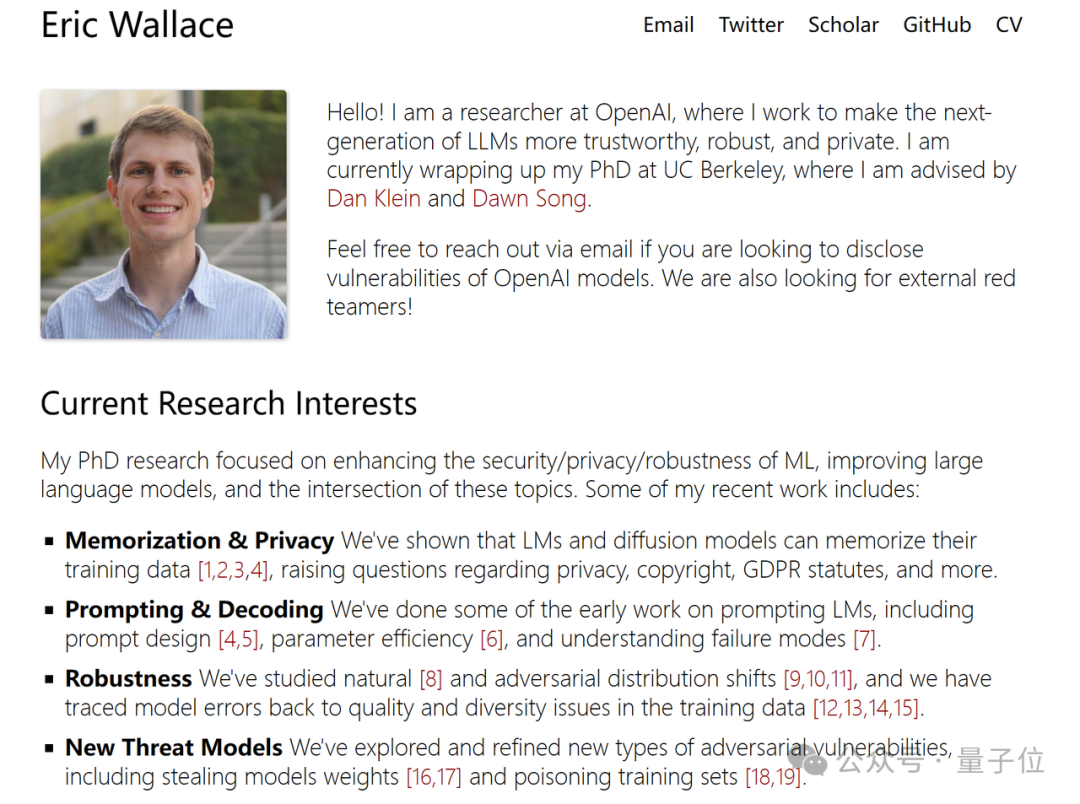Follow the Dawn Song advisor link

click(530, 198)
